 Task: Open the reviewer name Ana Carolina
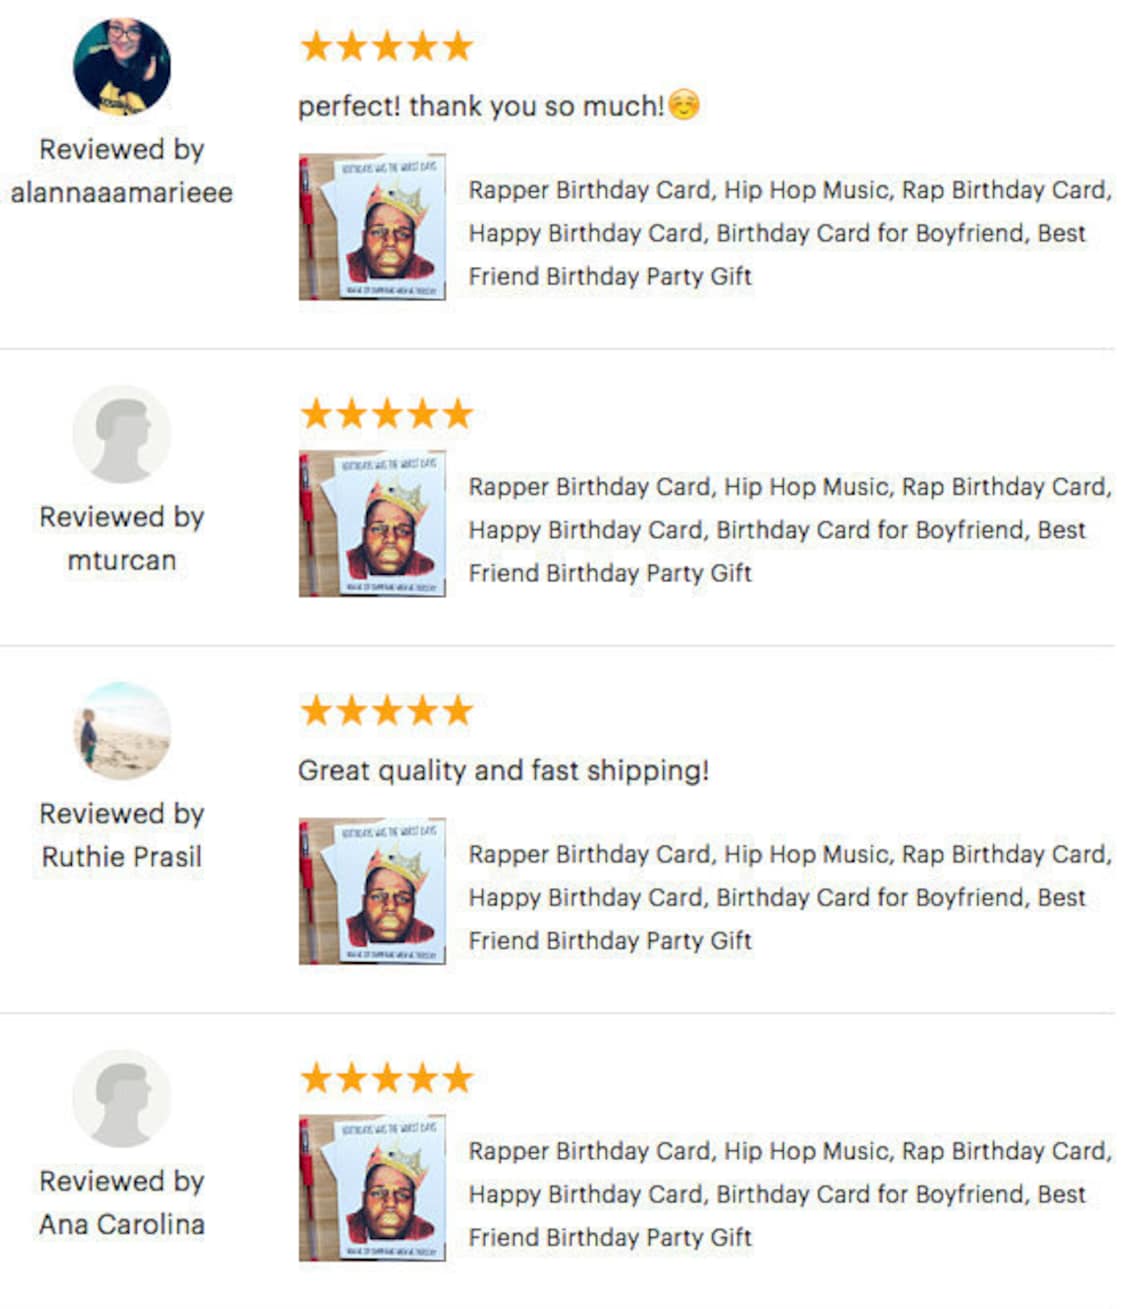[122, 1224]
